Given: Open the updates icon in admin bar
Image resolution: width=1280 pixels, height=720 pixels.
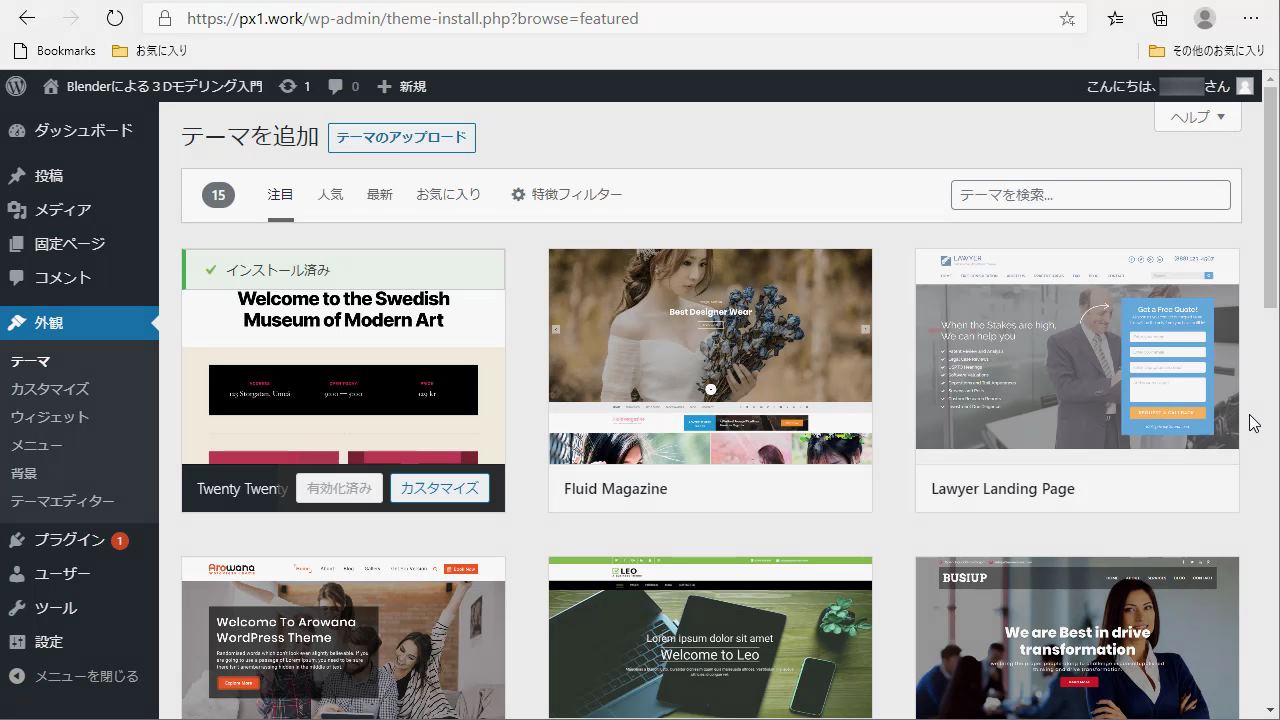Looking at the screenshot, I should [x=288, y=87].
